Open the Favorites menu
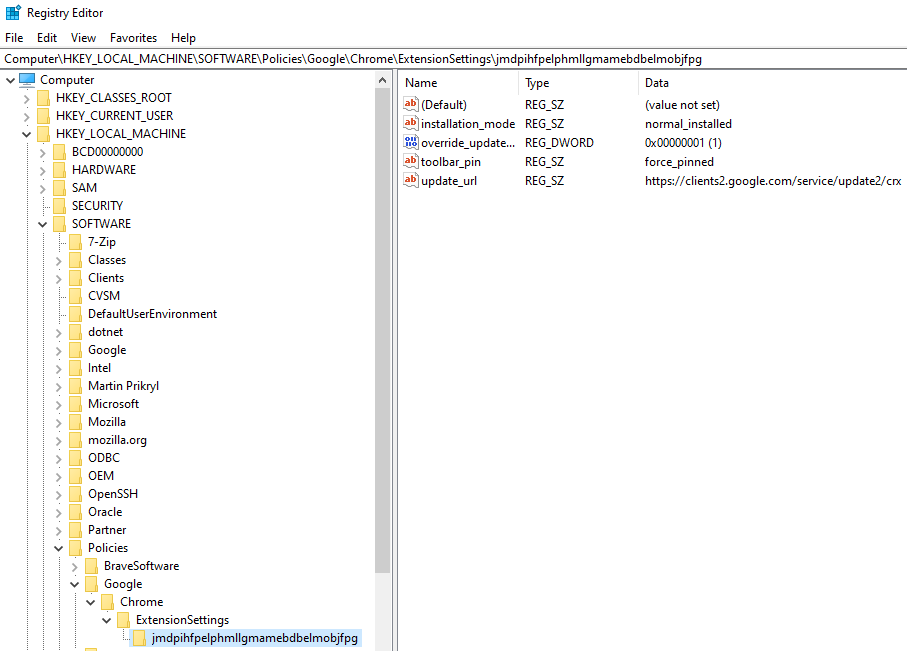907x651 pixels. [x=133, y=38]
